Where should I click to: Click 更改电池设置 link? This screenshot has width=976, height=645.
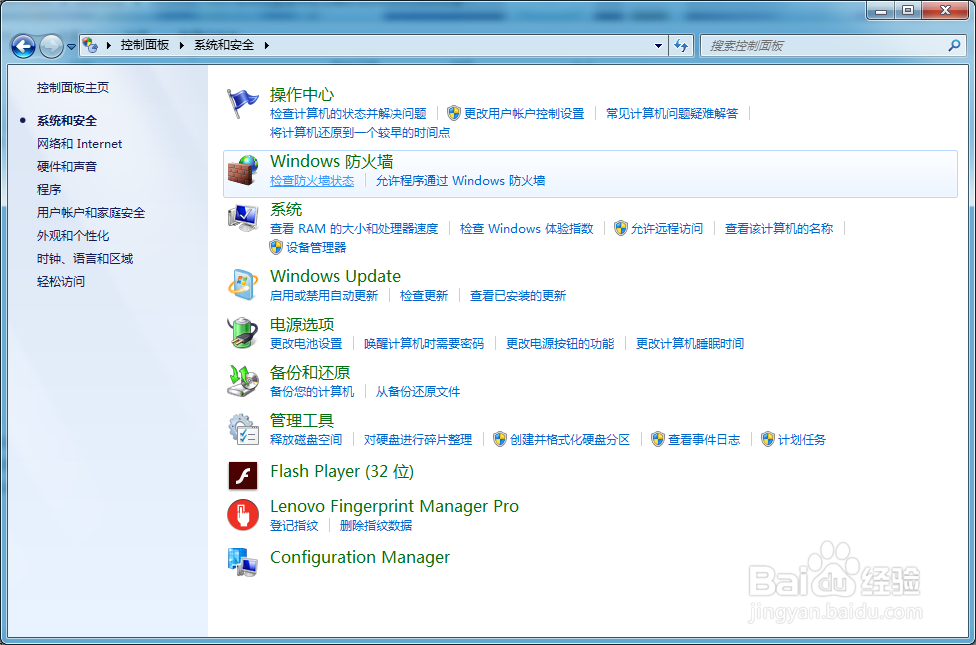coord(306,344)
